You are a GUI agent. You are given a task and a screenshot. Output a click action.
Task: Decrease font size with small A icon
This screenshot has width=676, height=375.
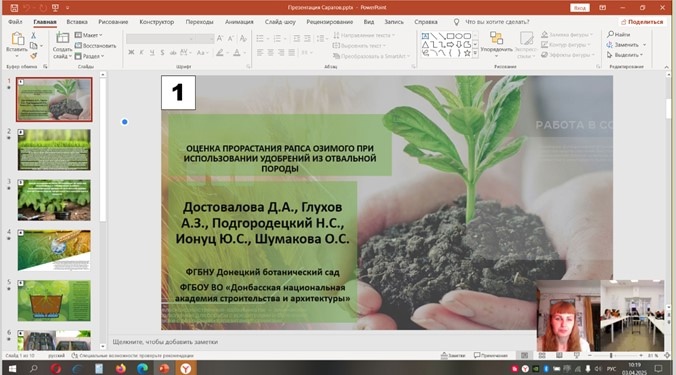tap(231, 38)
